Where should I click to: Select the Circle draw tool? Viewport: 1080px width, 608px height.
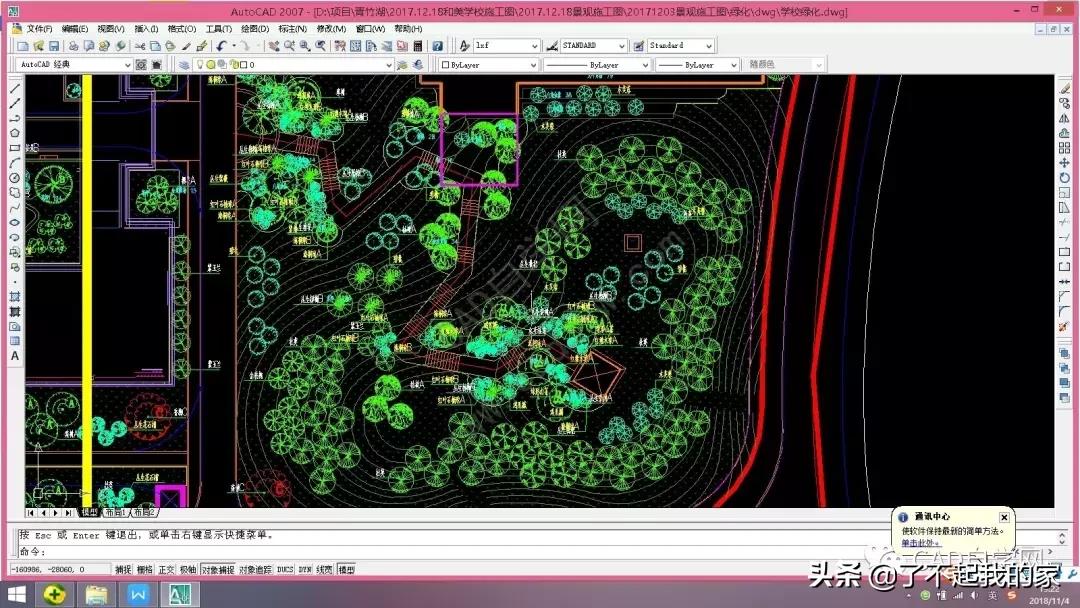(x=15, y=178)
